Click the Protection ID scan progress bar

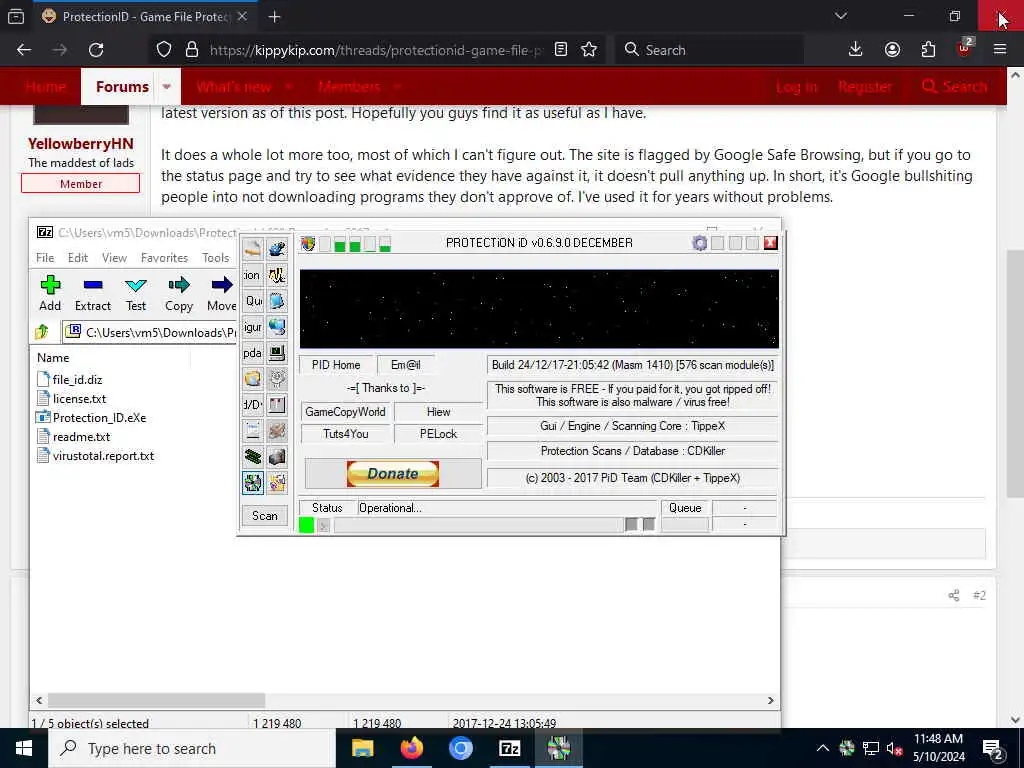click(x=478, y=524)
